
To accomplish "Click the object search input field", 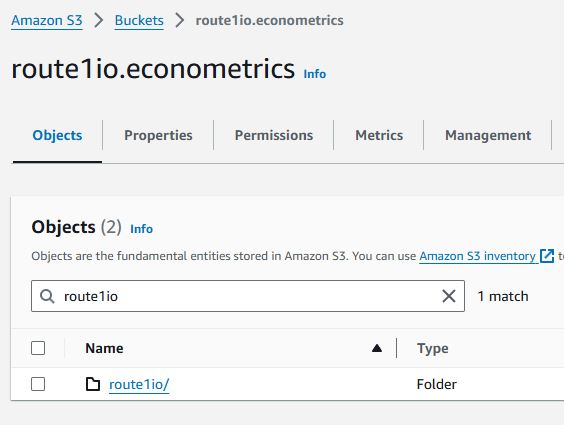I will tap(248, 296).
